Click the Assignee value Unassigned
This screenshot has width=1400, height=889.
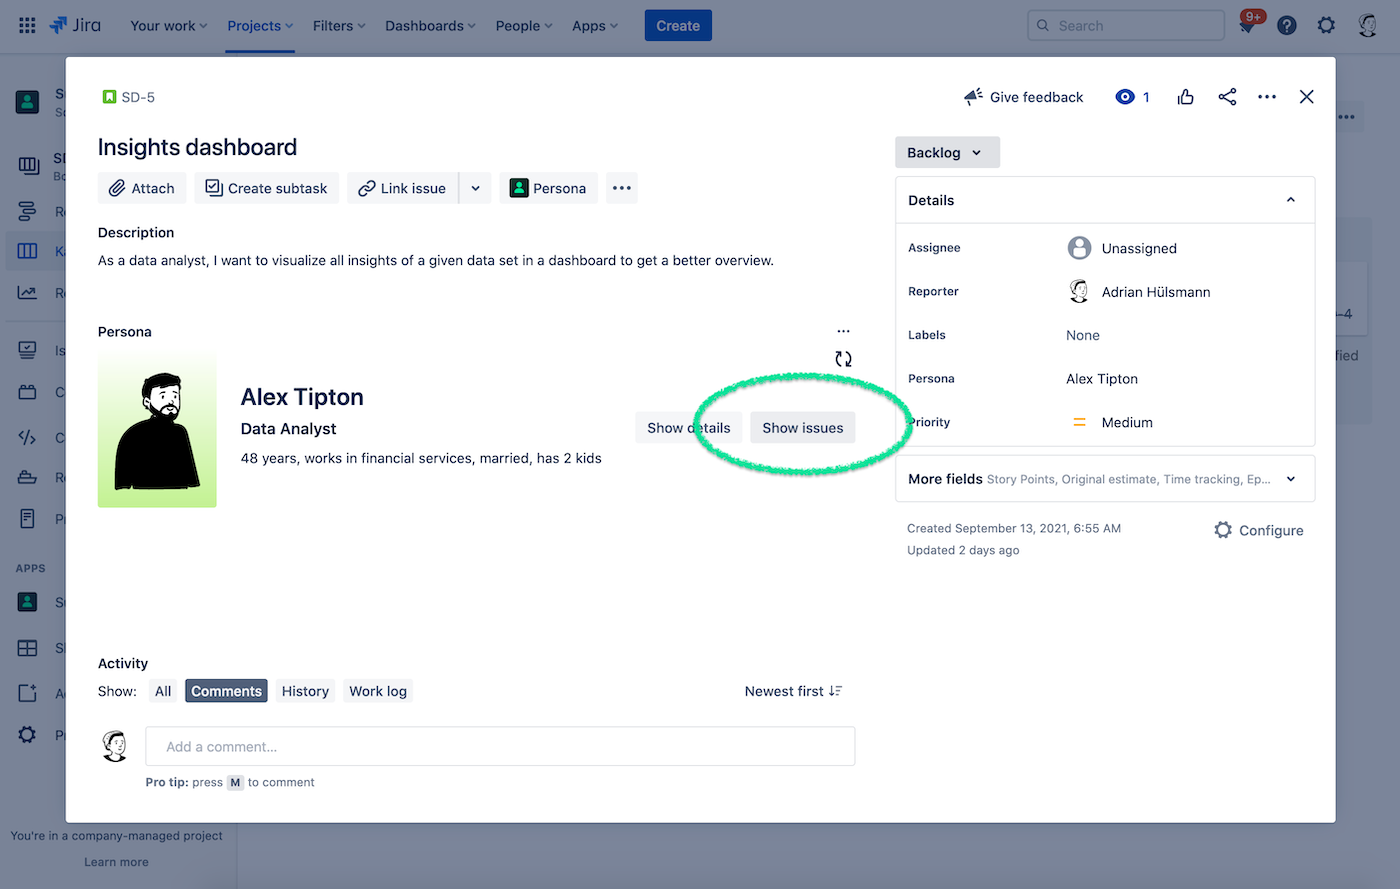tap(1139, 248)
